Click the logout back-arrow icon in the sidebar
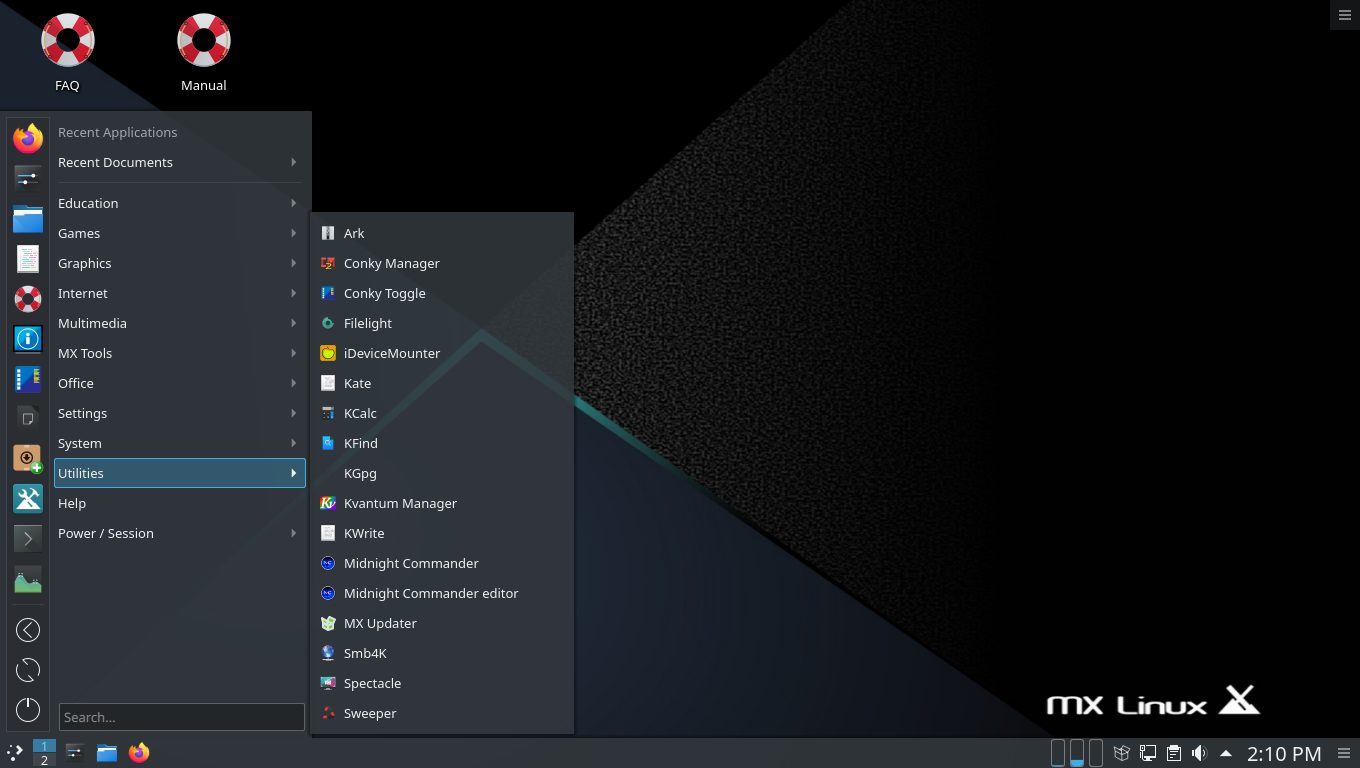 [x=28, y=629]
